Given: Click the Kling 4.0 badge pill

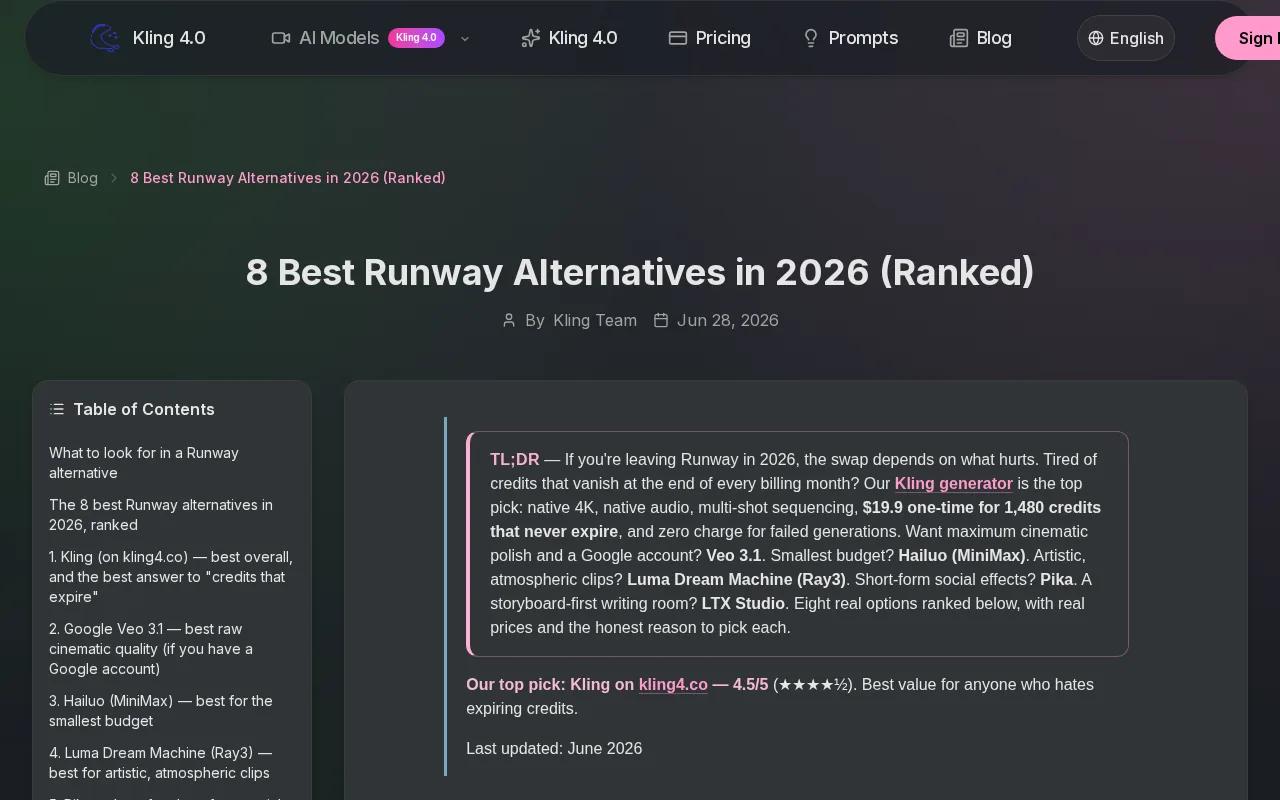Looking at the screenshot, I should (x=416, y=38).
